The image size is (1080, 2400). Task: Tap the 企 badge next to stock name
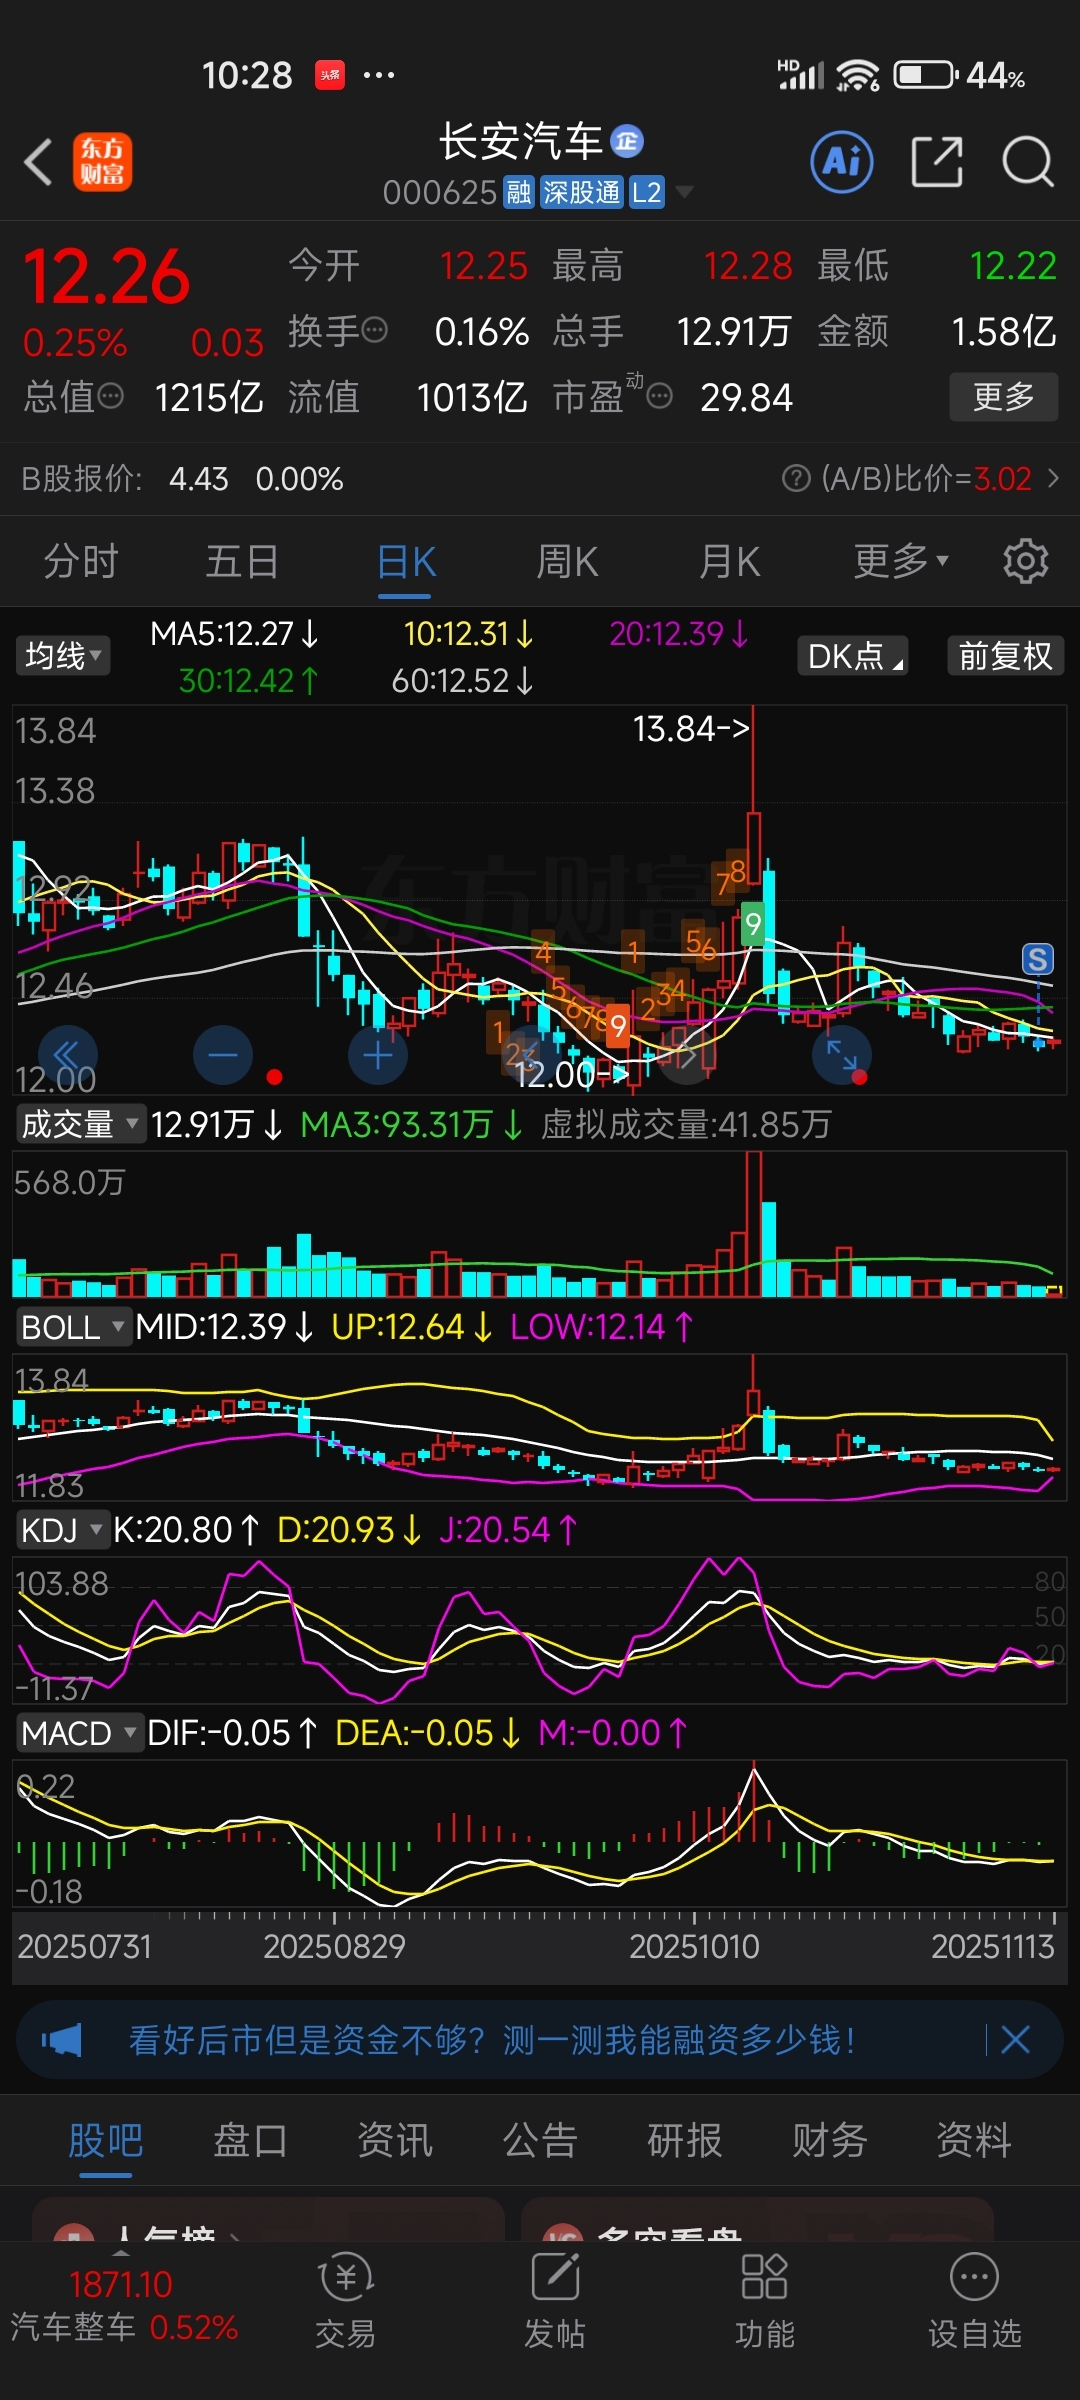point(627,142)
